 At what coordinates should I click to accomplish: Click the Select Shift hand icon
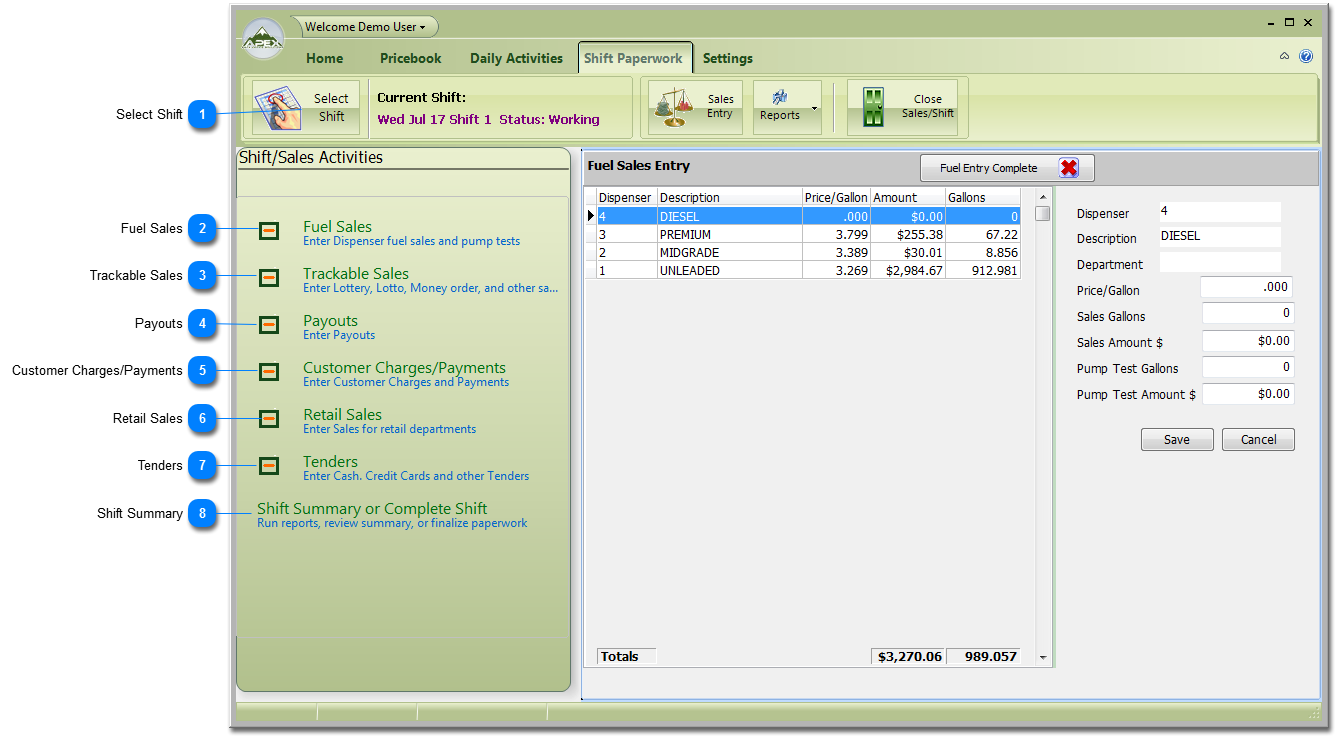278,108
